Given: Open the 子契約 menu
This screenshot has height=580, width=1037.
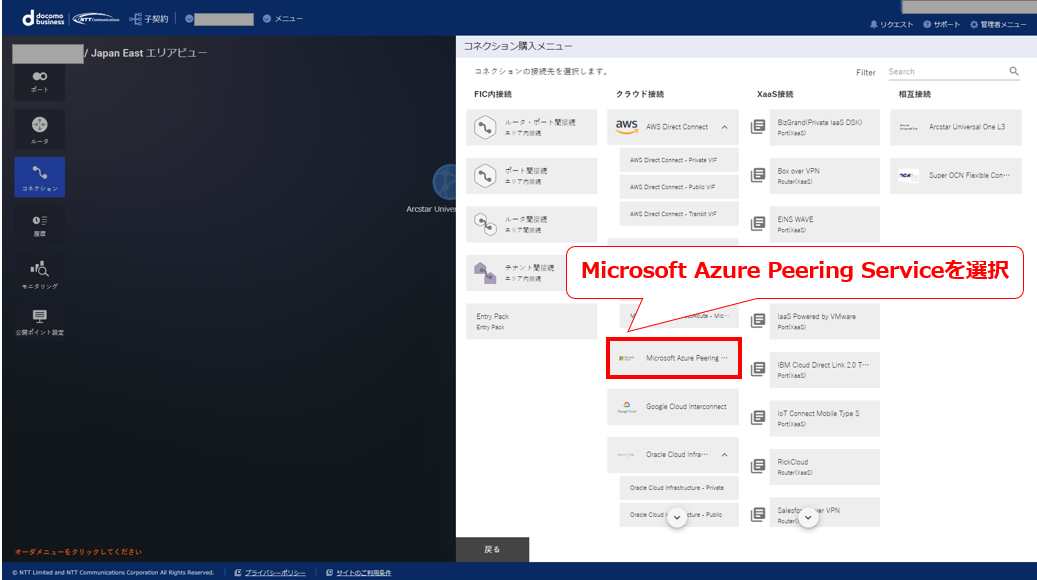Looking at the screenshot, I should (149, 19).
